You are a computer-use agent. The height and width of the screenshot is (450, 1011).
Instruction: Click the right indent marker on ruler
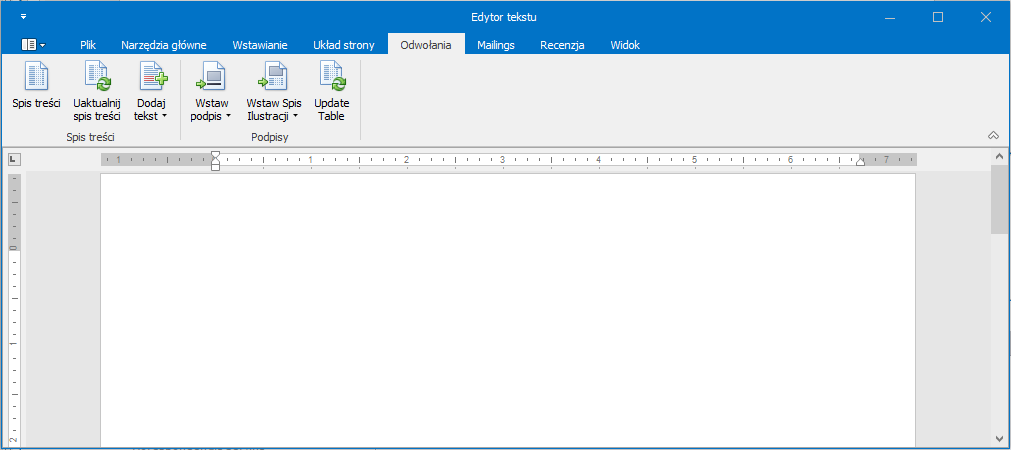point(860,162)
